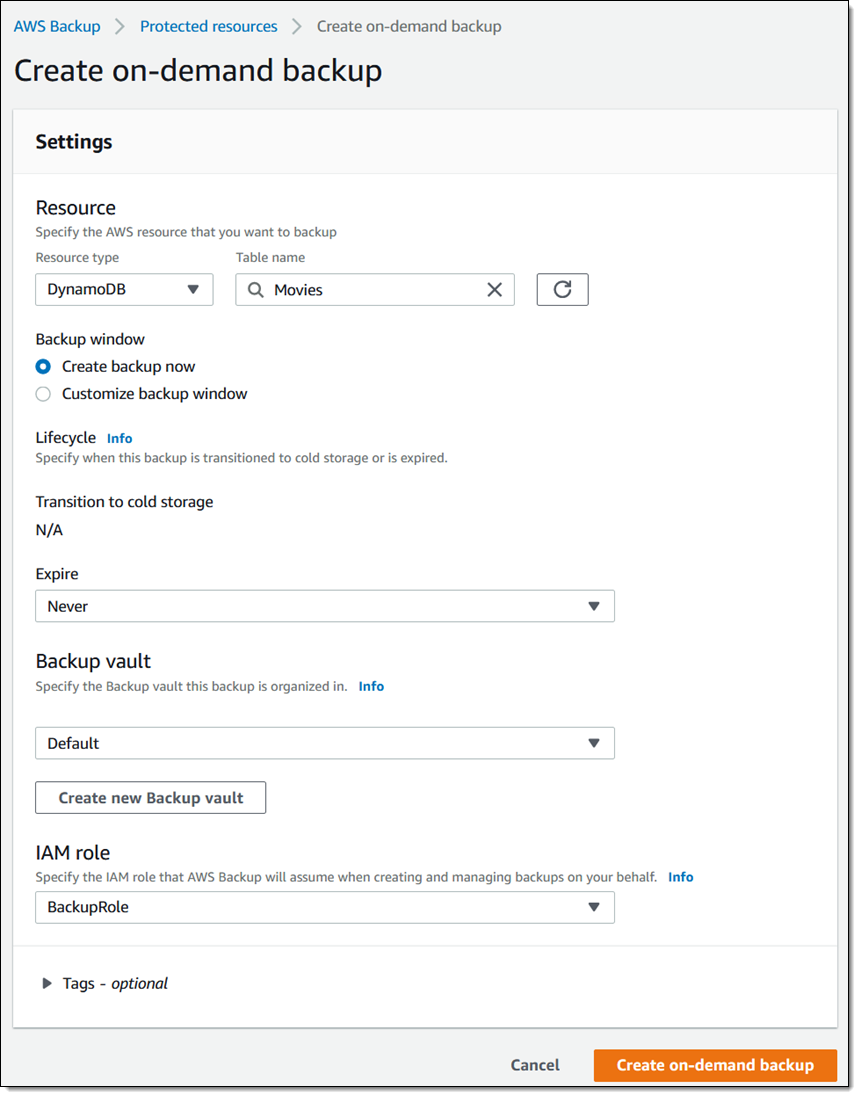Open Info link next to Lifecycle
Screen dimensions: 859x1097
120,438
